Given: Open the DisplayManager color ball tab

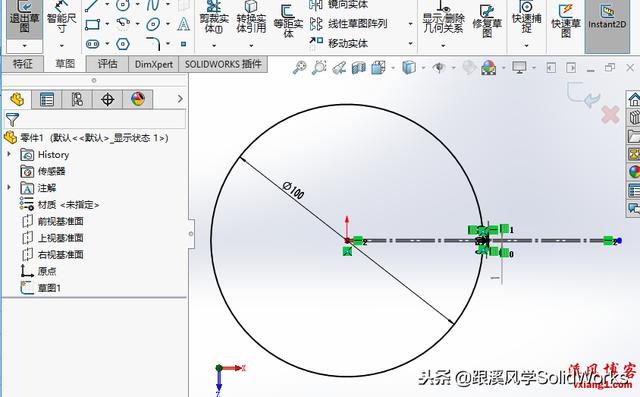Looking at the screenshot, I should pos(138,99).
